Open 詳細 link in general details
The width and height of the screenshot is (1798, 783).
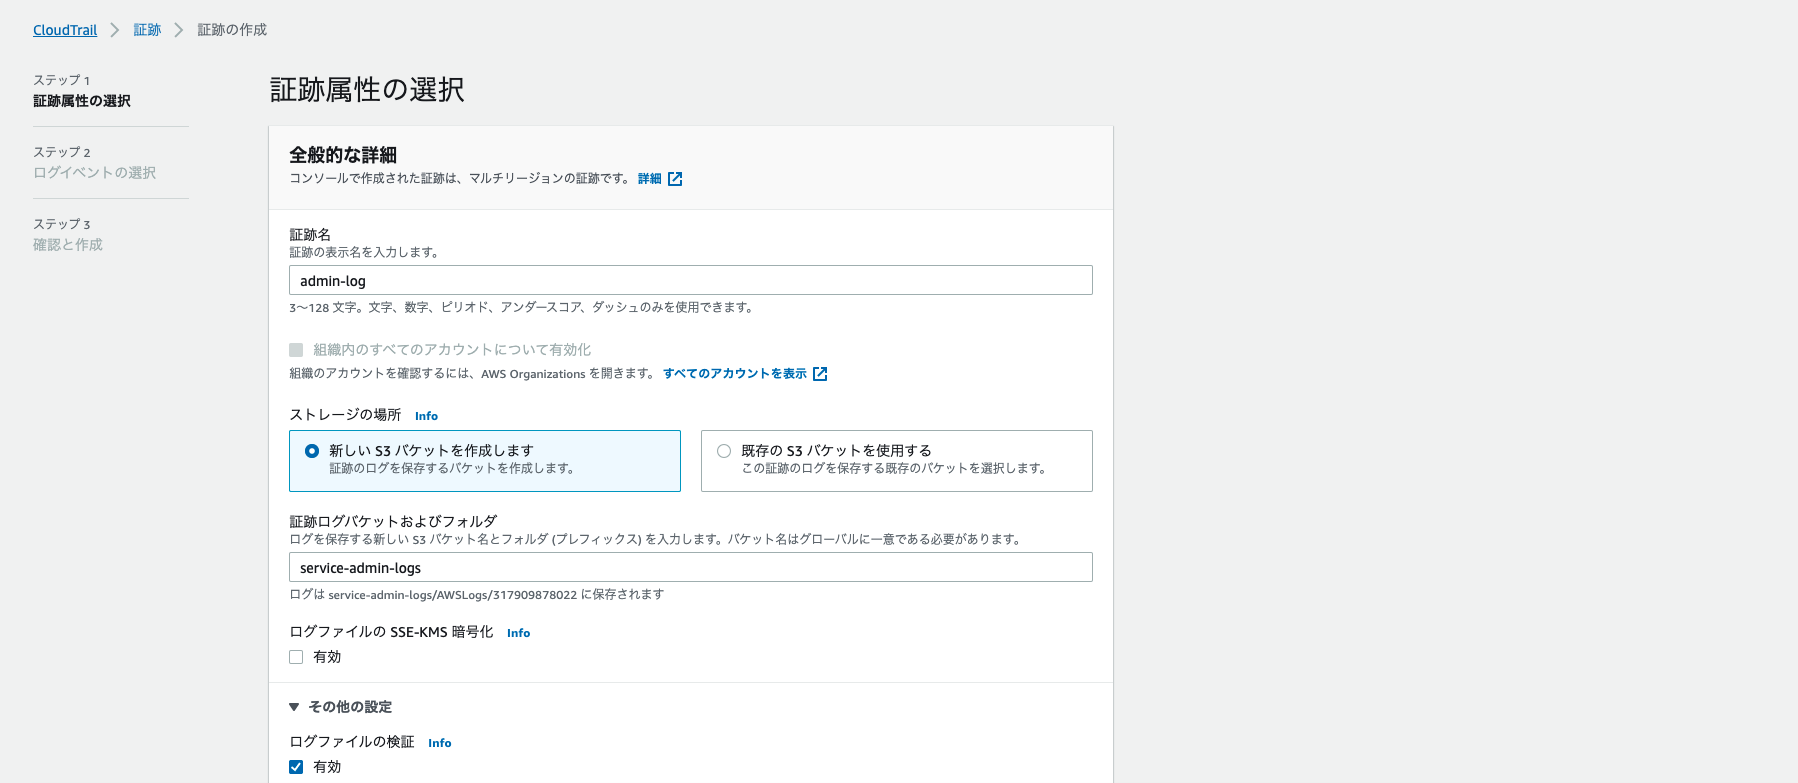tap(650, 179)
